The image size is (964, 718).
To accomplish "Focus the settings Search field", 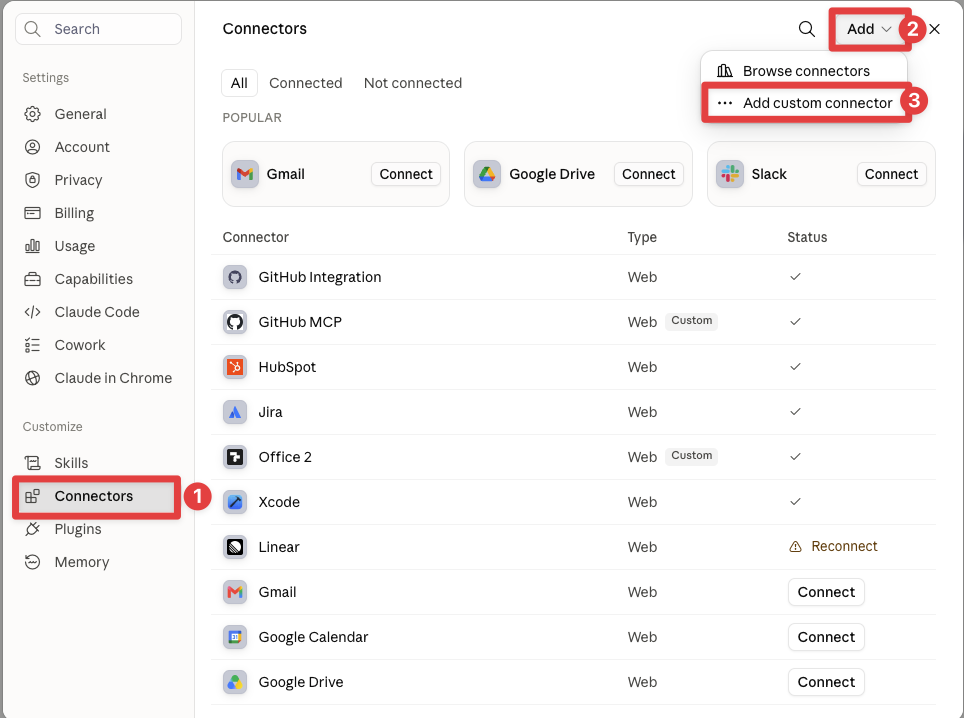I will point(98,29).
